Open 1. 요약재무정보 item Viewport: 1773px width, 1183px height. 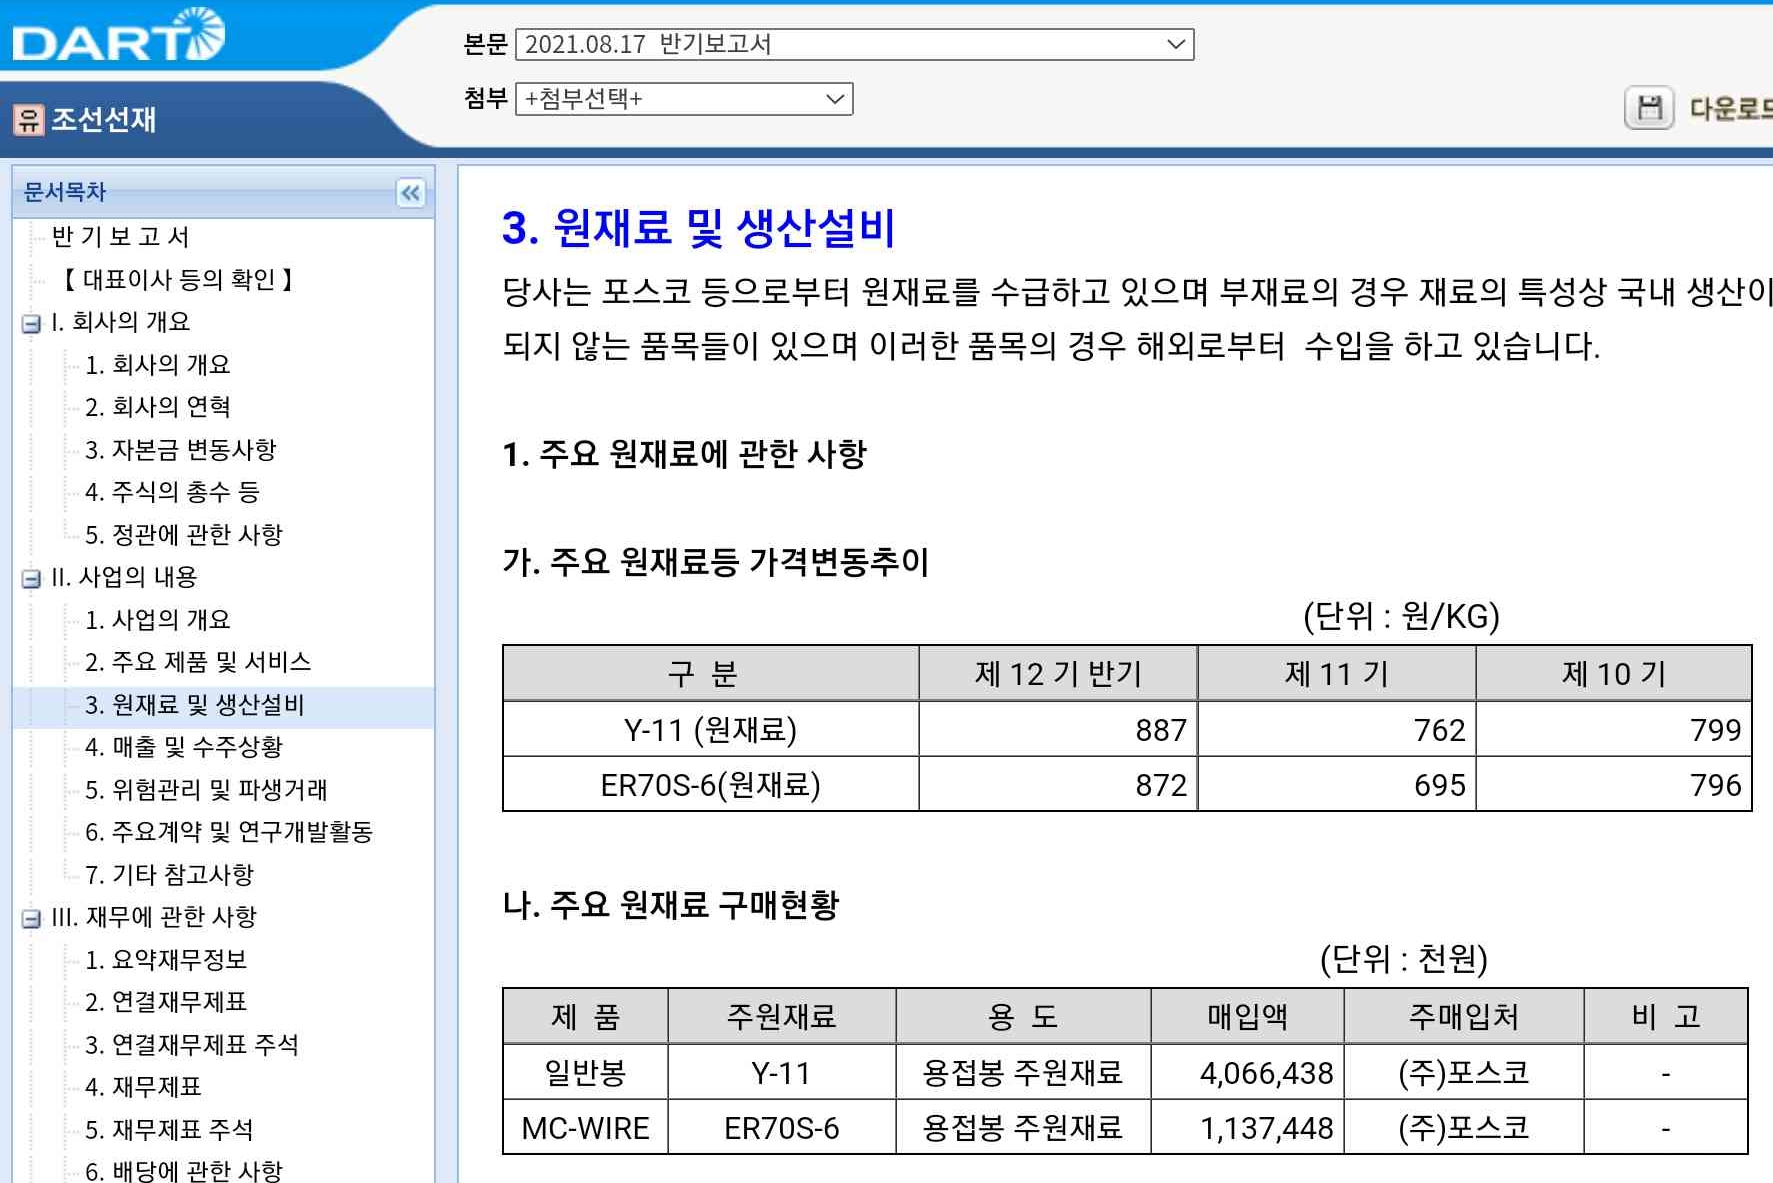pos(165,959)
